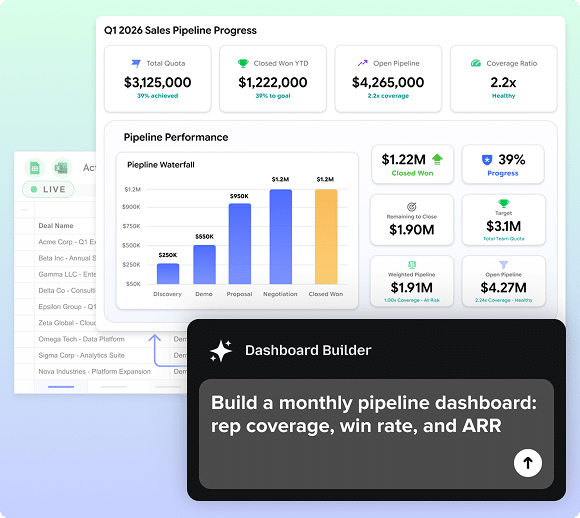This screenshot has height=518, width=580.
Task: Select the 'Acme Corp - Q1' row
Action: [x=55, y=242]
